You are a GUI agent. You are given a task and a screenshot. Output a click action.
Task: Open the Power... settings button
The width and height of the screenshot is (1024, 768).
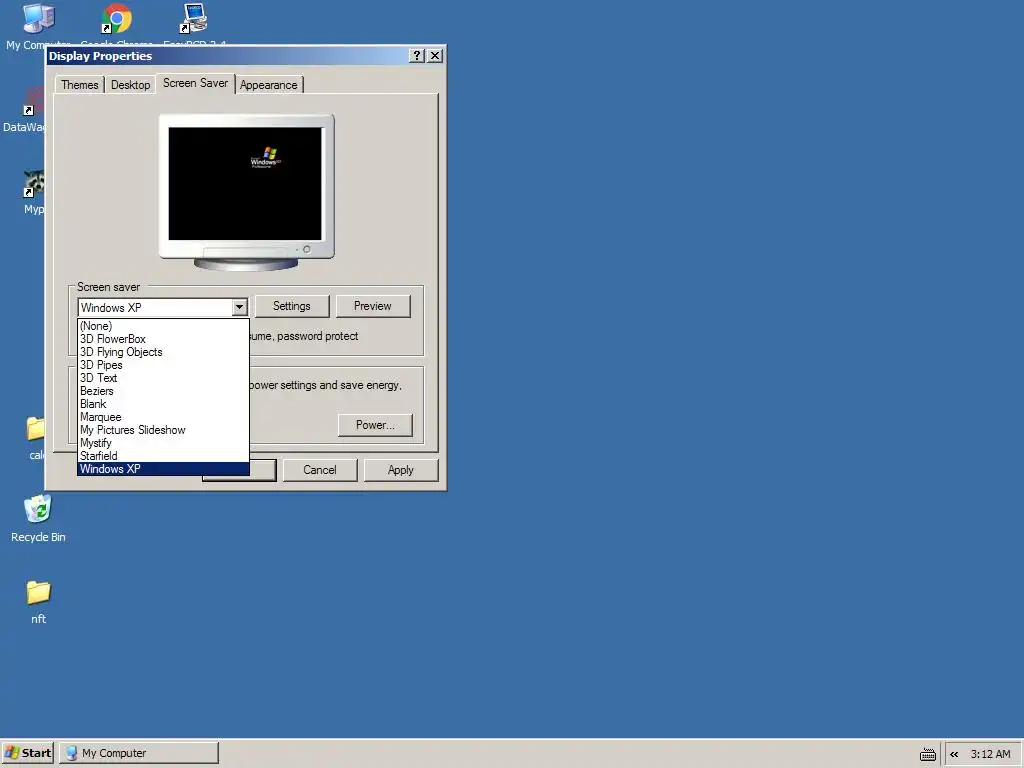(x=375, y=425)
